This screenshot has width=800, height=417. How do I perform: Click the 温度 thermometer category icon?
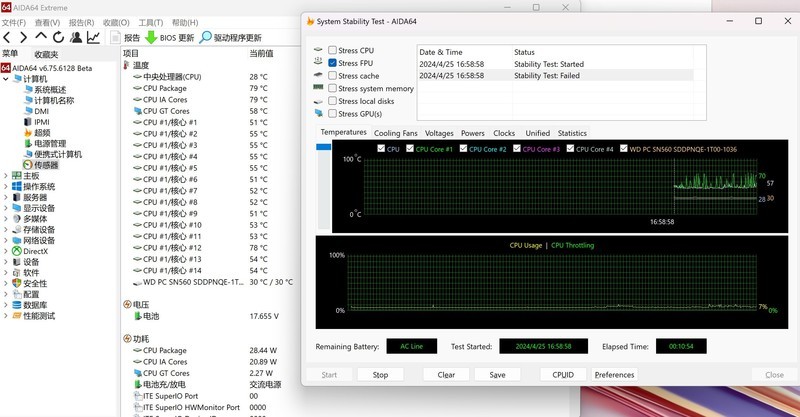[127, 65]
